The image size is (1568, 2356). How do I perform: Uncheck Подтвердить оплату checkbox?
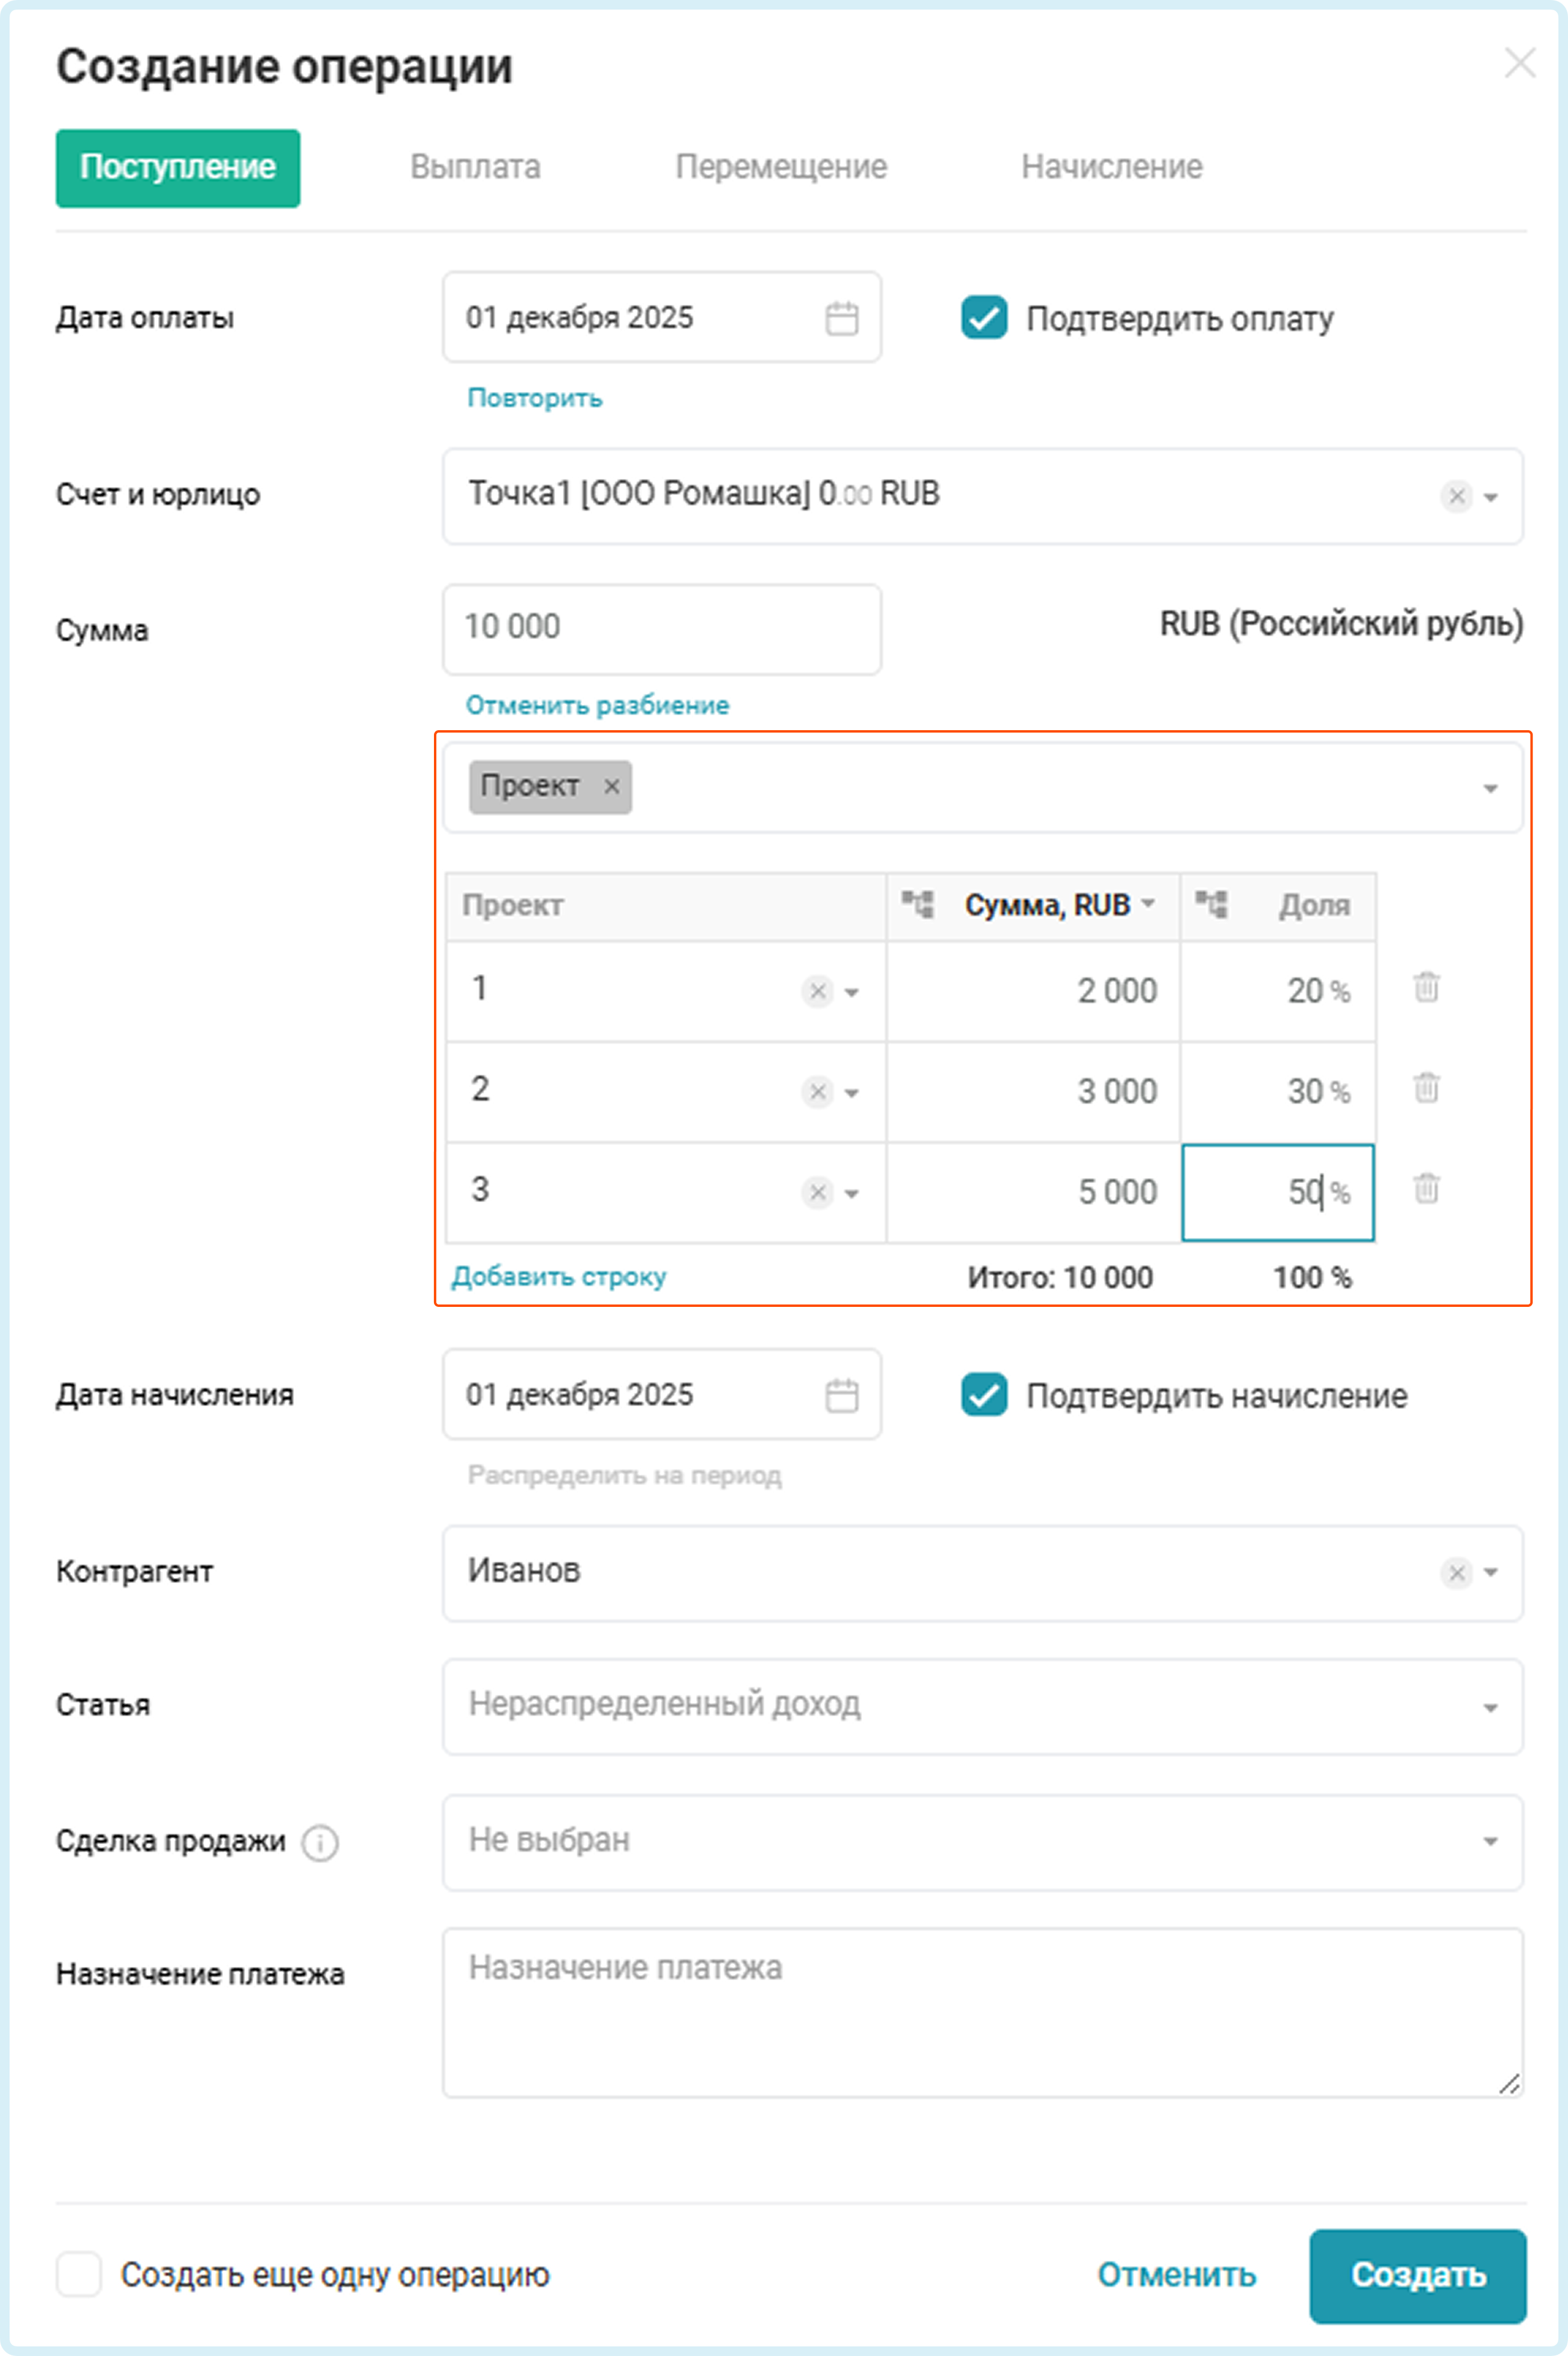(984, 319)
